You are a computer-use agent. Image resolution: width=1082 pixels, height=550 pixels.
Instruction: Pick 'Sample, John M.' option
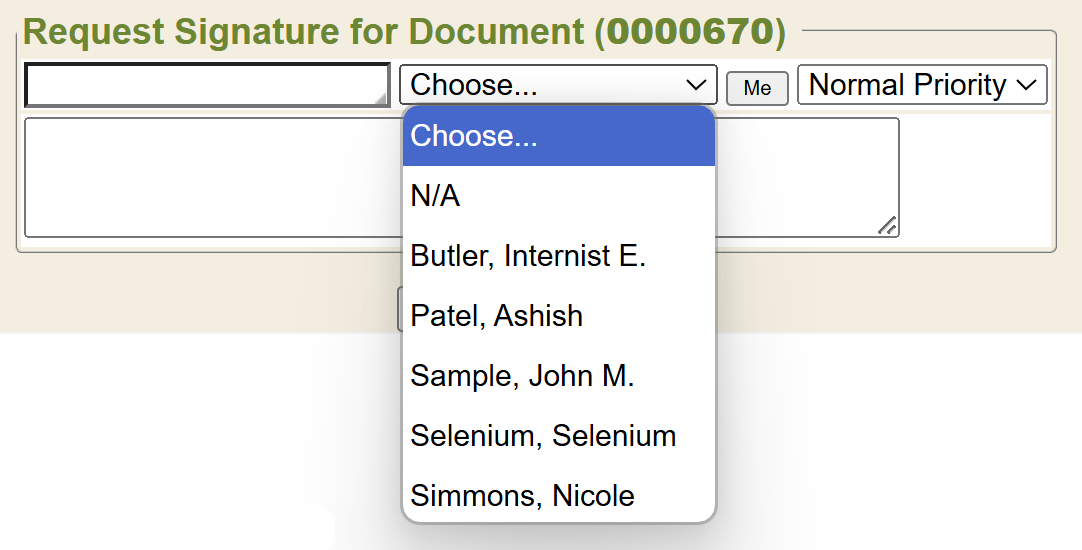coord(522,376)
